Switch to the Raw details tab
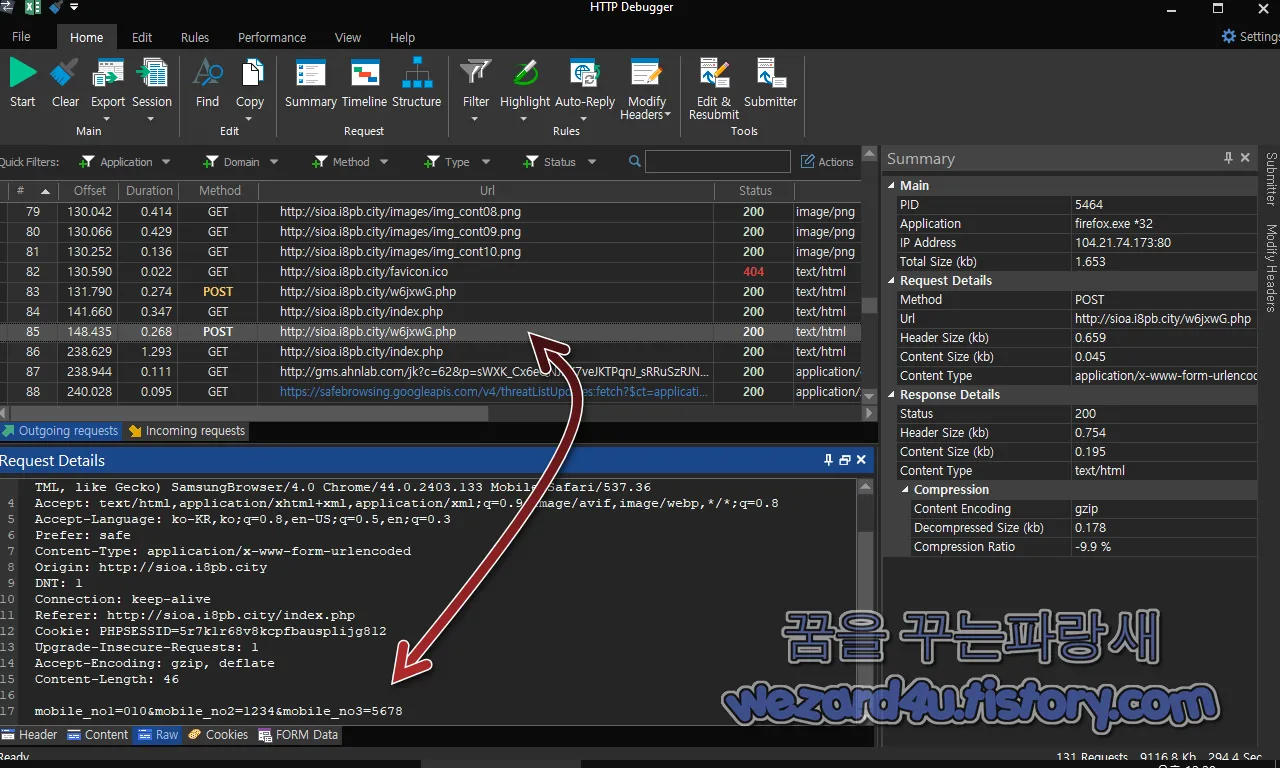 (158, 734)
